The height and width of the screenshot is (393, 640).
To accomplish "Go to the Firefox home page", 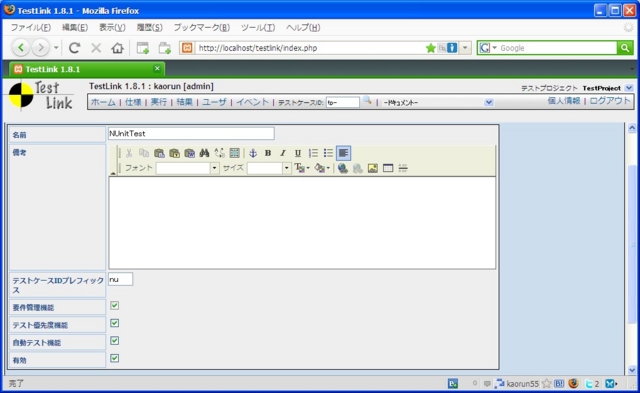I will (x=118, y=48).
